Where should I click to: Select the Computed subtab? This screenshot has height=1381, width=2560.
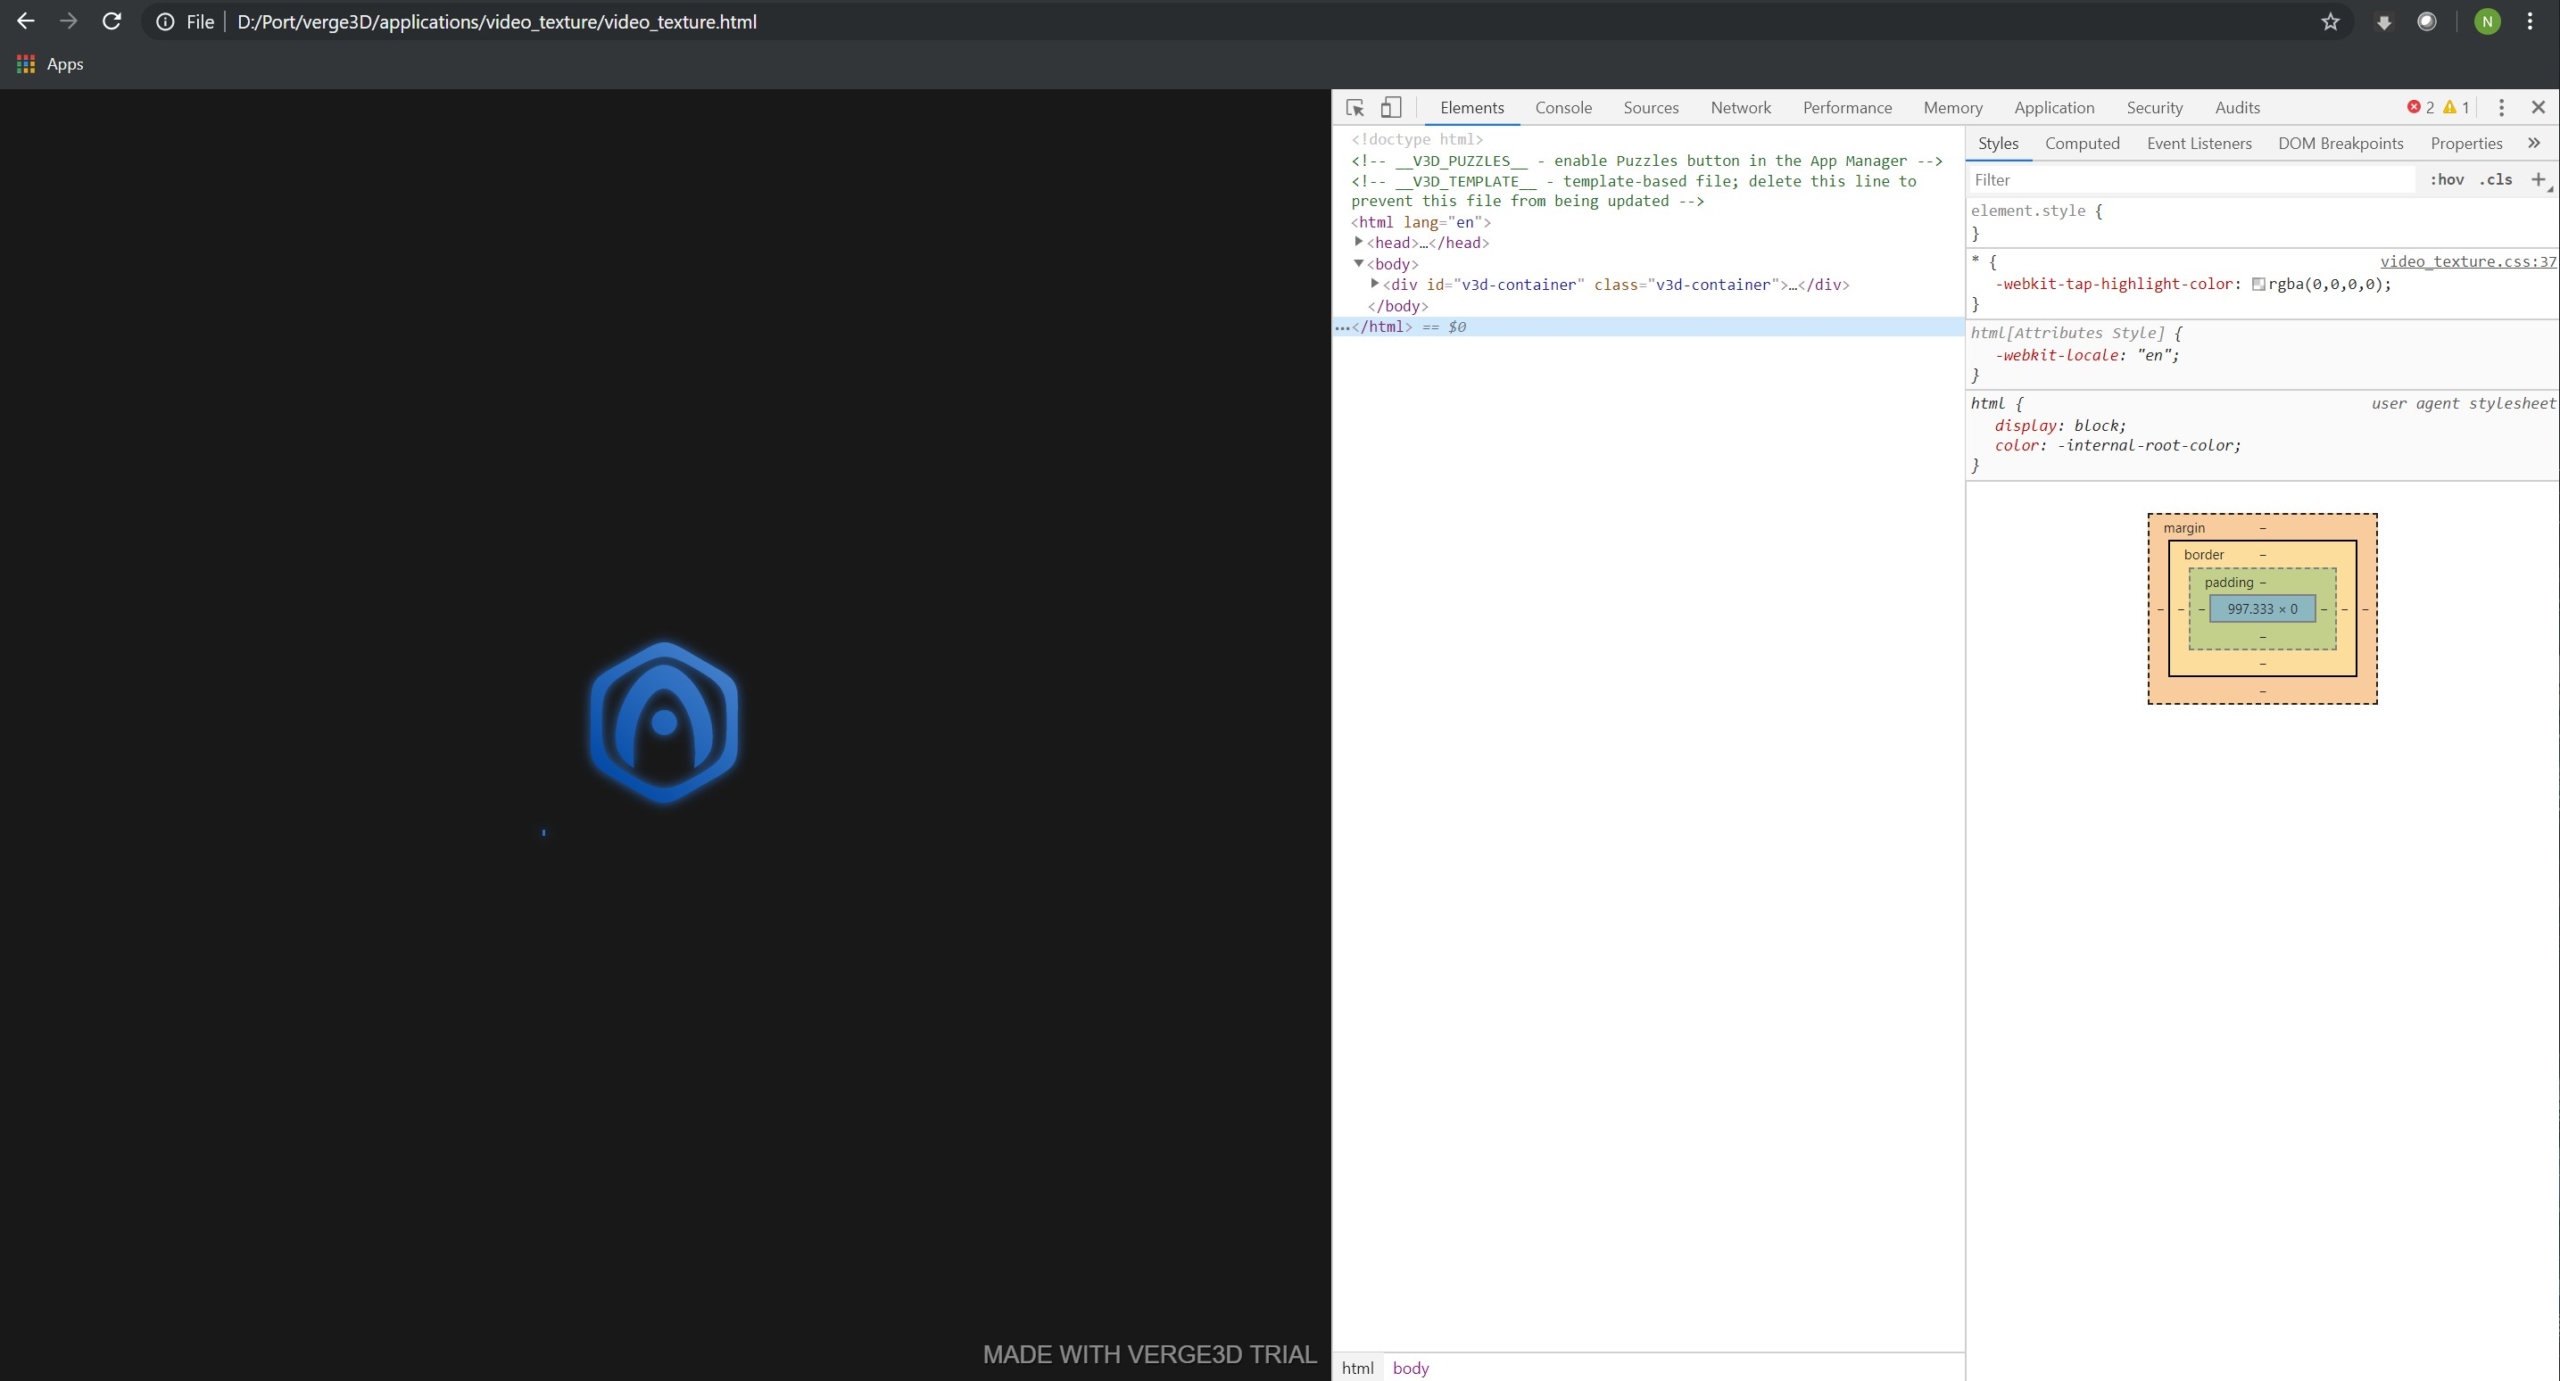point(2082,143)
